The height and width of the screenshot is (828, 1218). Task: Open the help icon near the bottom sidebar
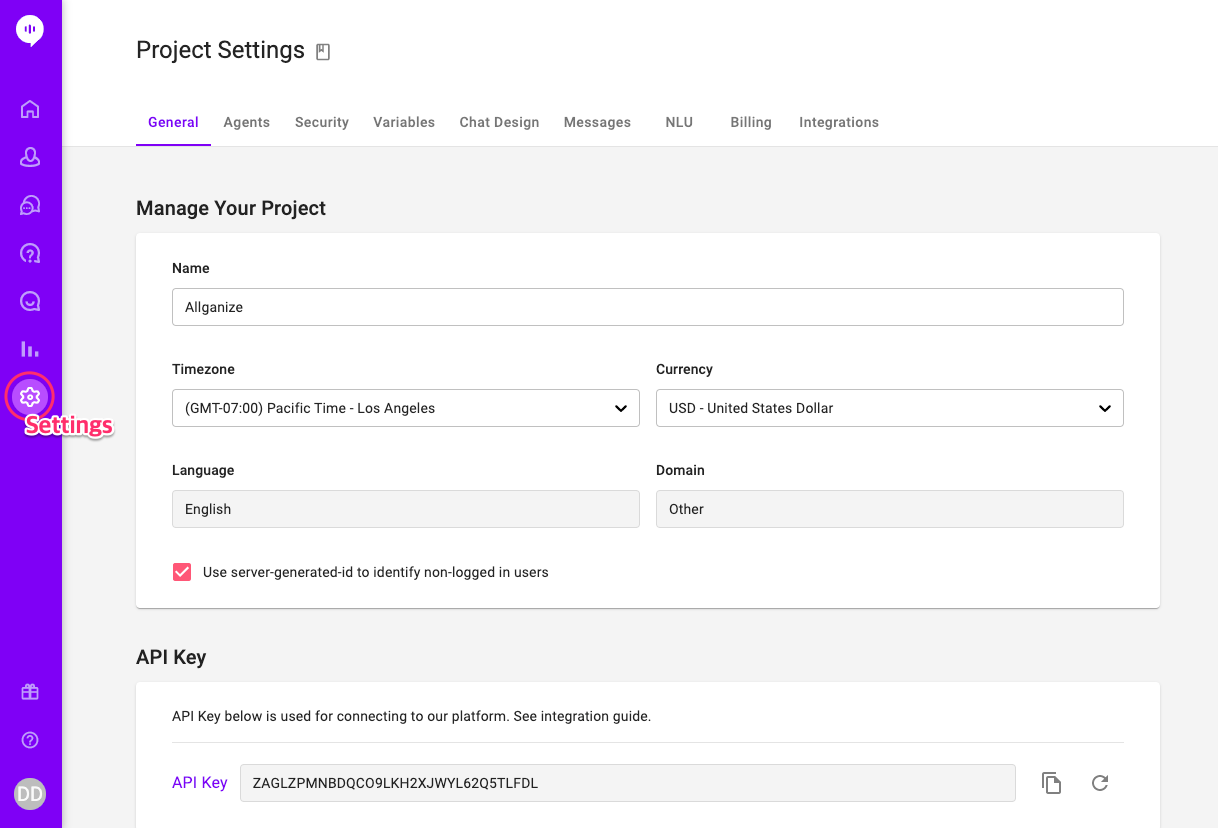[x=30, y=739]
